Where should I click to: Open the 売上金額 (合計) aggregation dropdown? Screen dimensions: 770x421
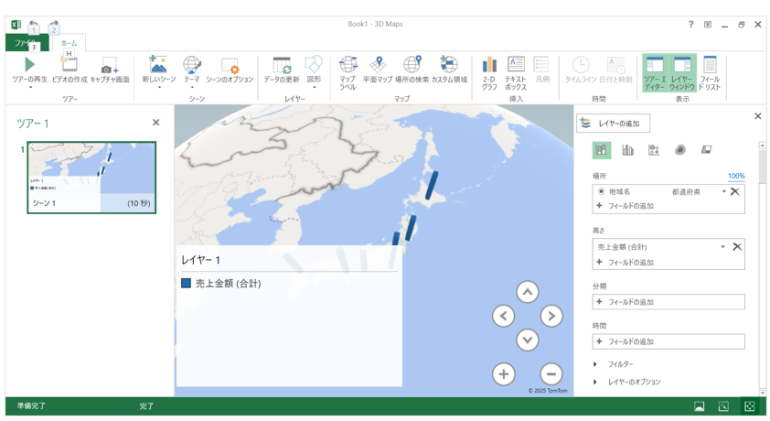(x=723, y=247)
